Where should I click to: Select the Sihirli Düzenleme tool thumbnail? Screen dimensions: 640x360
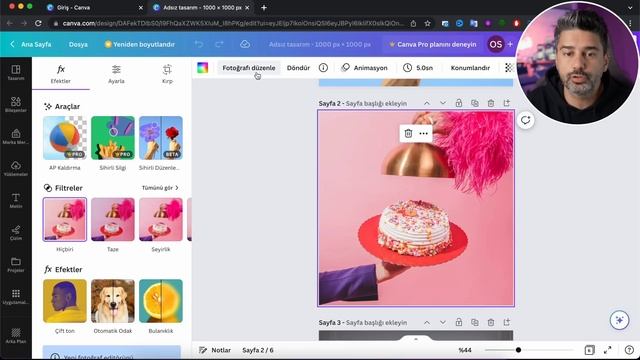pyautogui.click(x=161, y=138)
